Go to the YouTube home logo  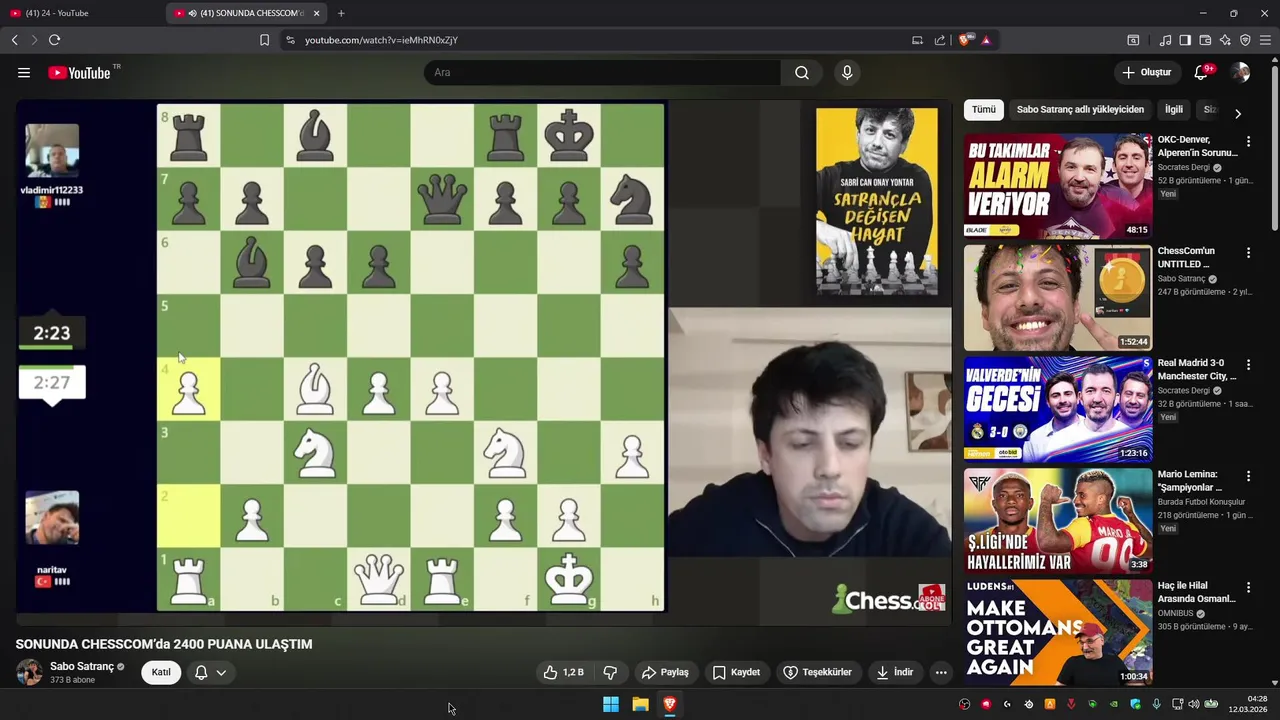pyautogui.click(x=79, y=72)
